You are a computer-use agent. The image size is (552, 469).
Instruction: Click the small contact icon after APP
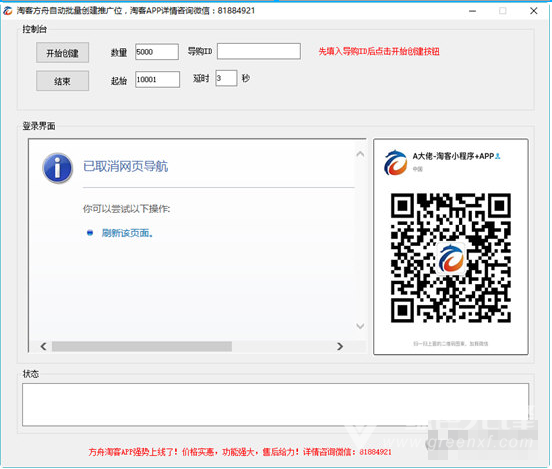(x=498, y=156)
